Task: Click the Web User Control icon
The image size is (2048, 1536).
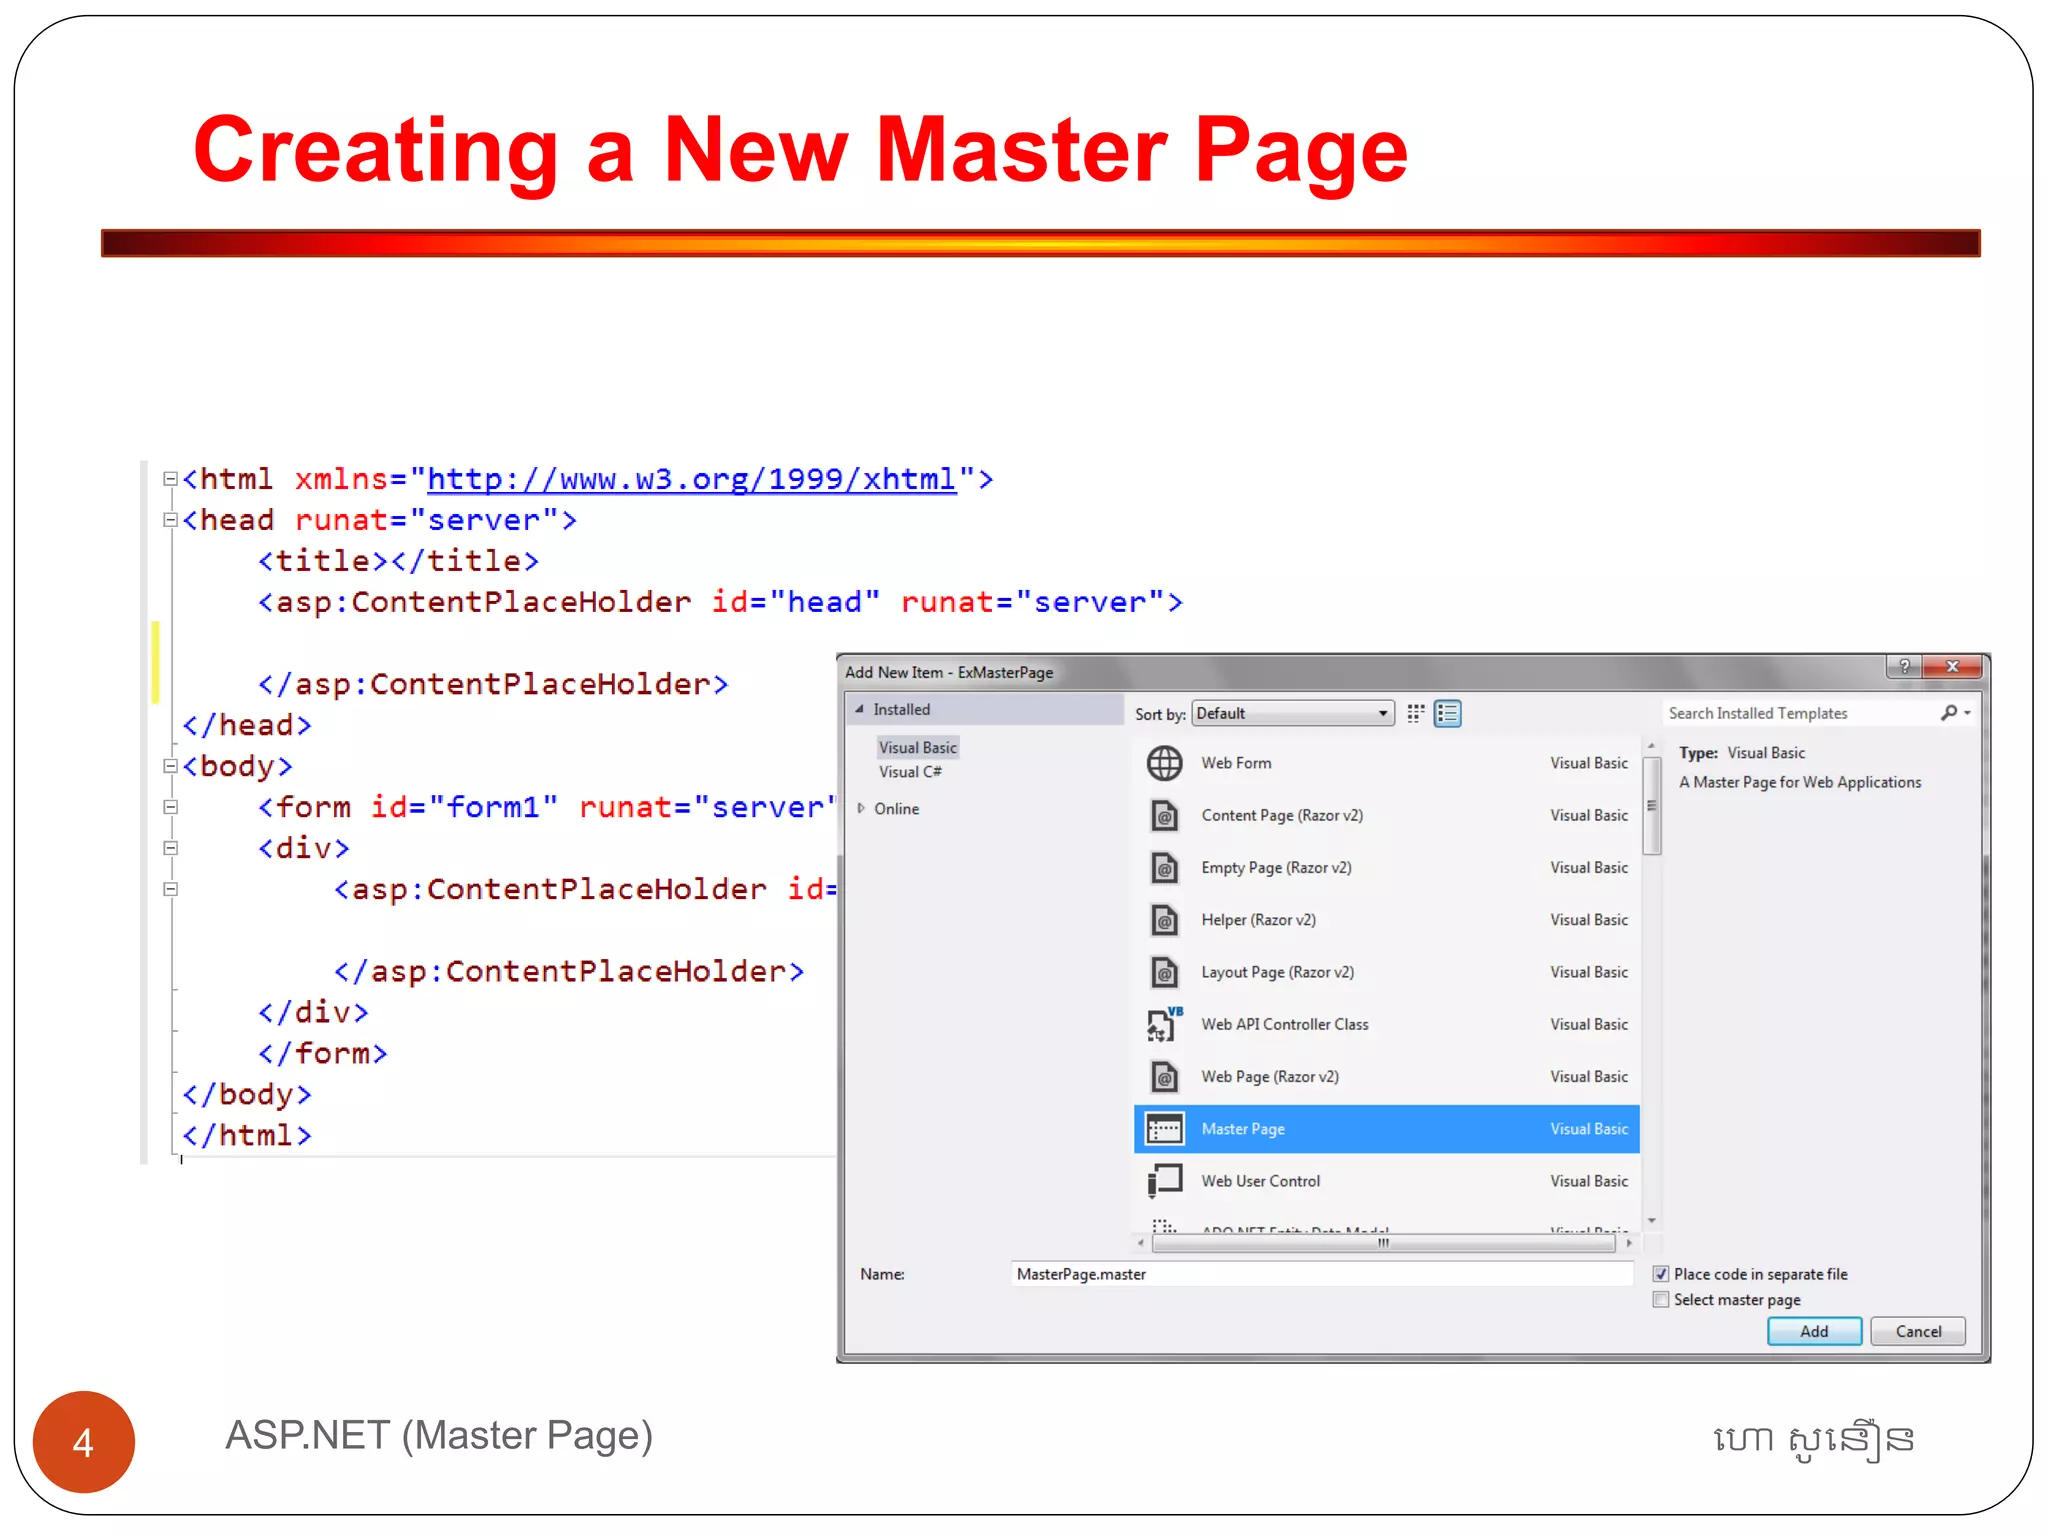Action: [x=1164, y=1181]
